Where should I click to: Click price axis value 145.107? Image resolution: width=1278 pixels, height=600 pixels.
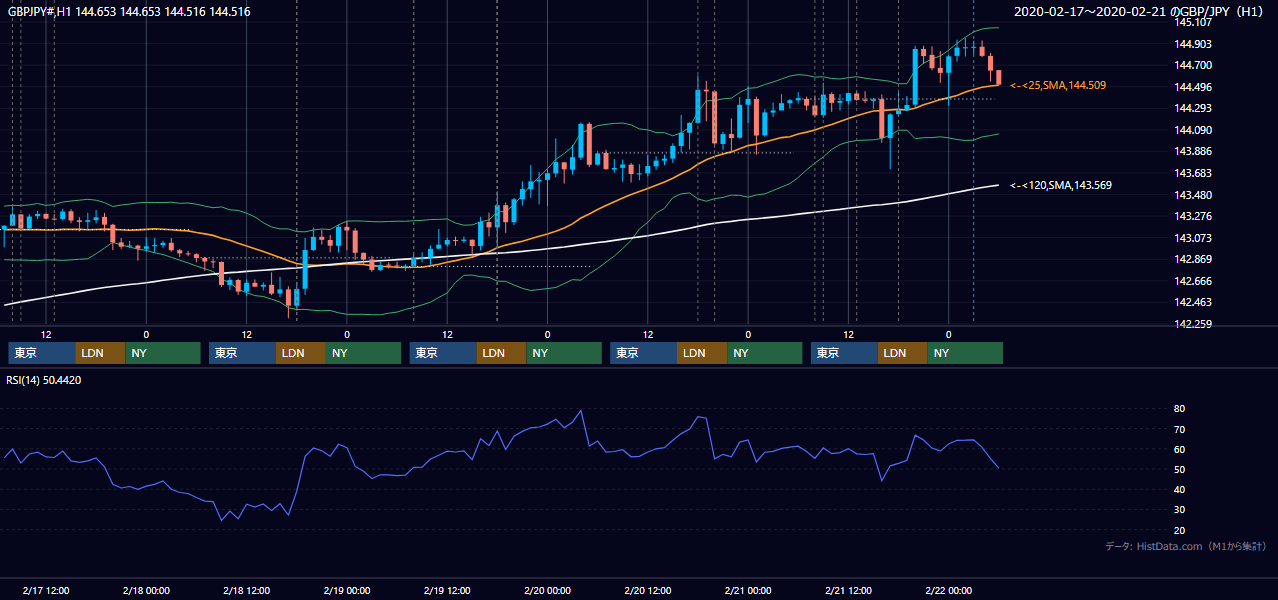[x=1194, y=22]
